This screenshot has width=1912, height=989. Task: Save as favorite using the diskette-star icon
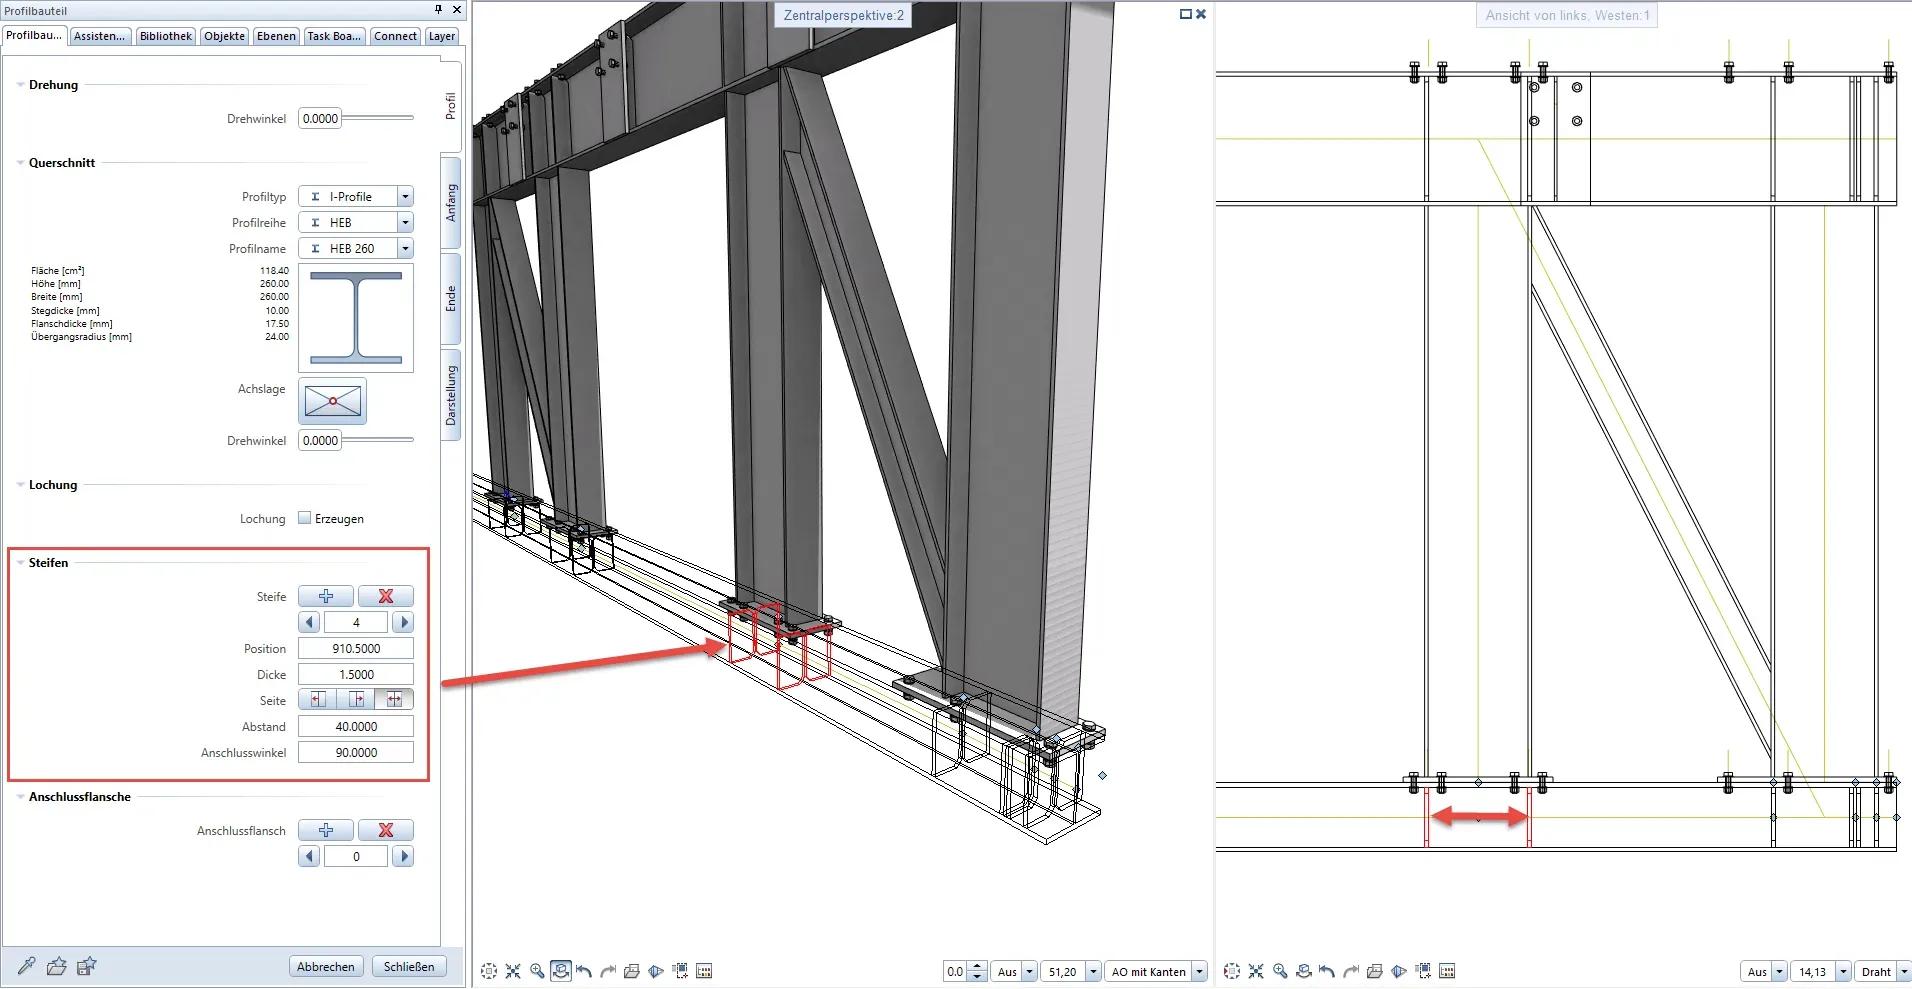87,966
